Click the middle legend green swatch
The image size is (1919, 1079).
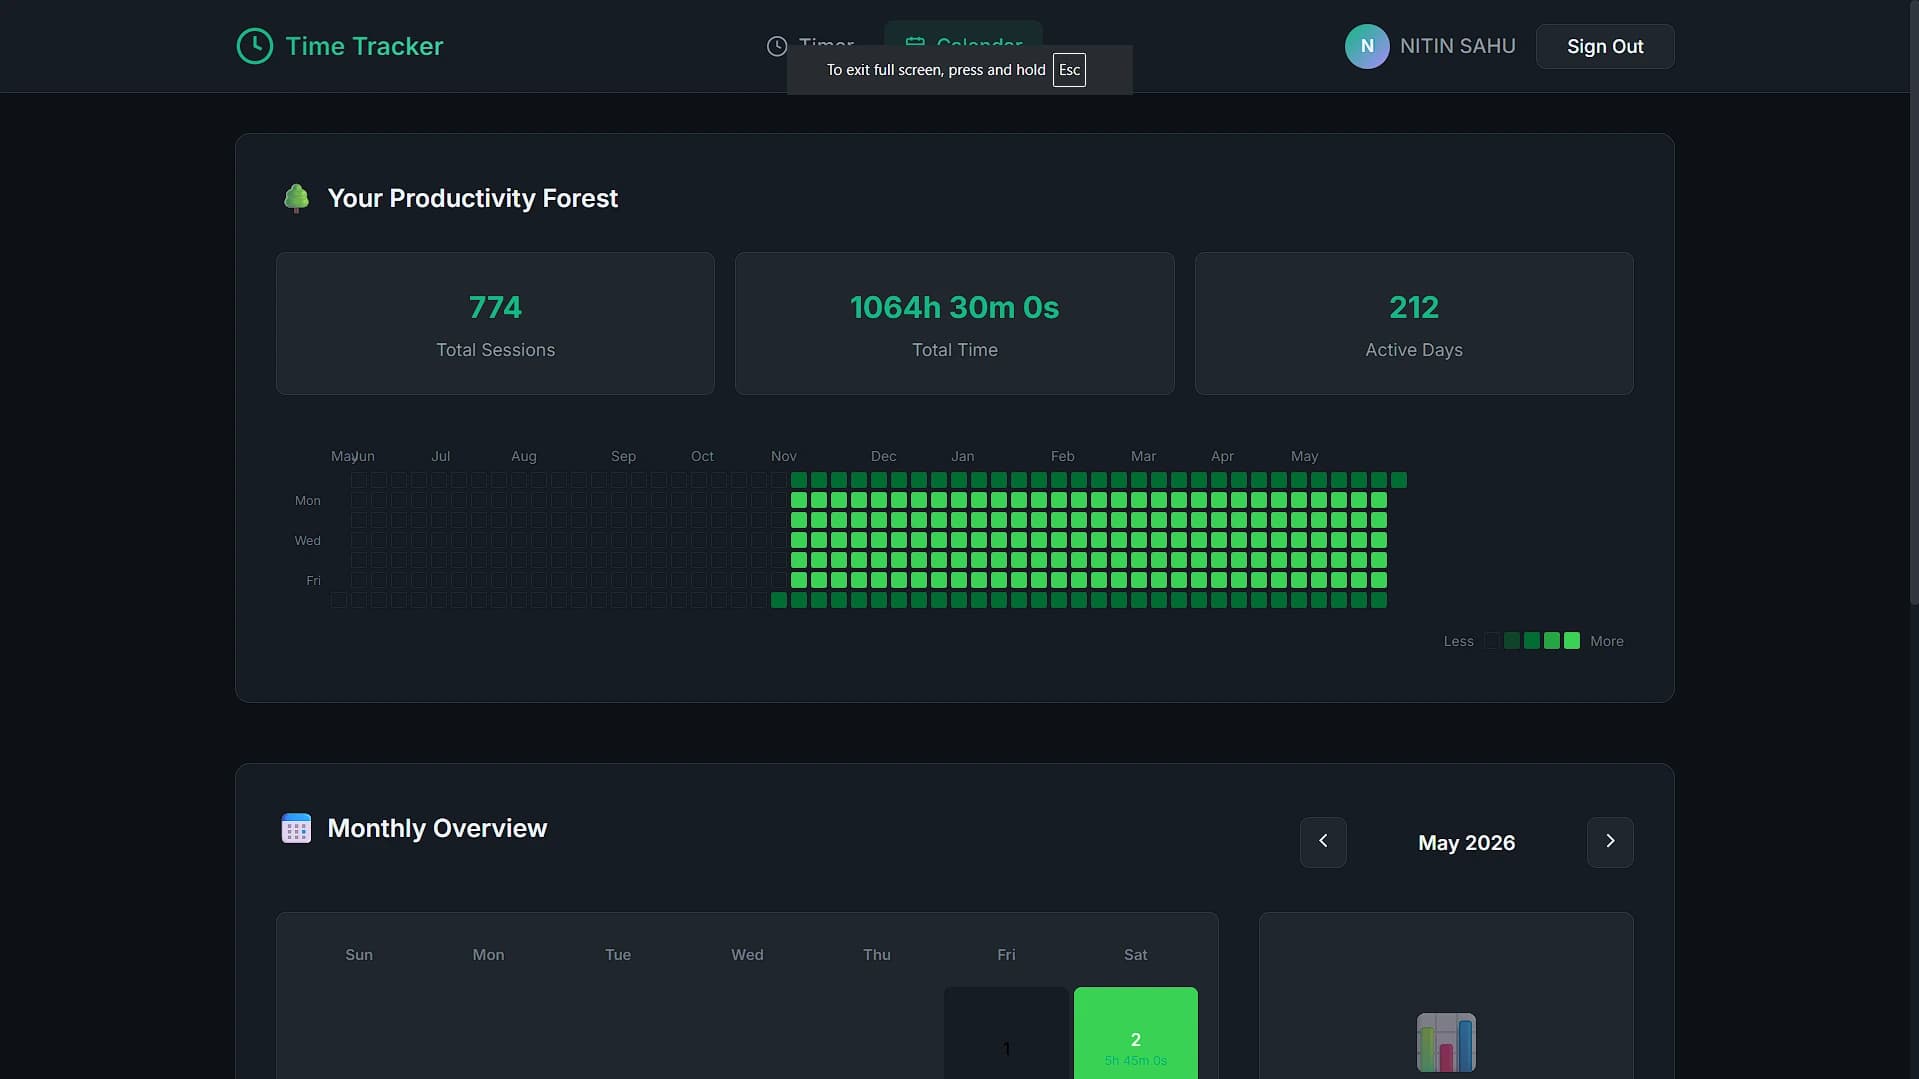tap(1532, 641)
